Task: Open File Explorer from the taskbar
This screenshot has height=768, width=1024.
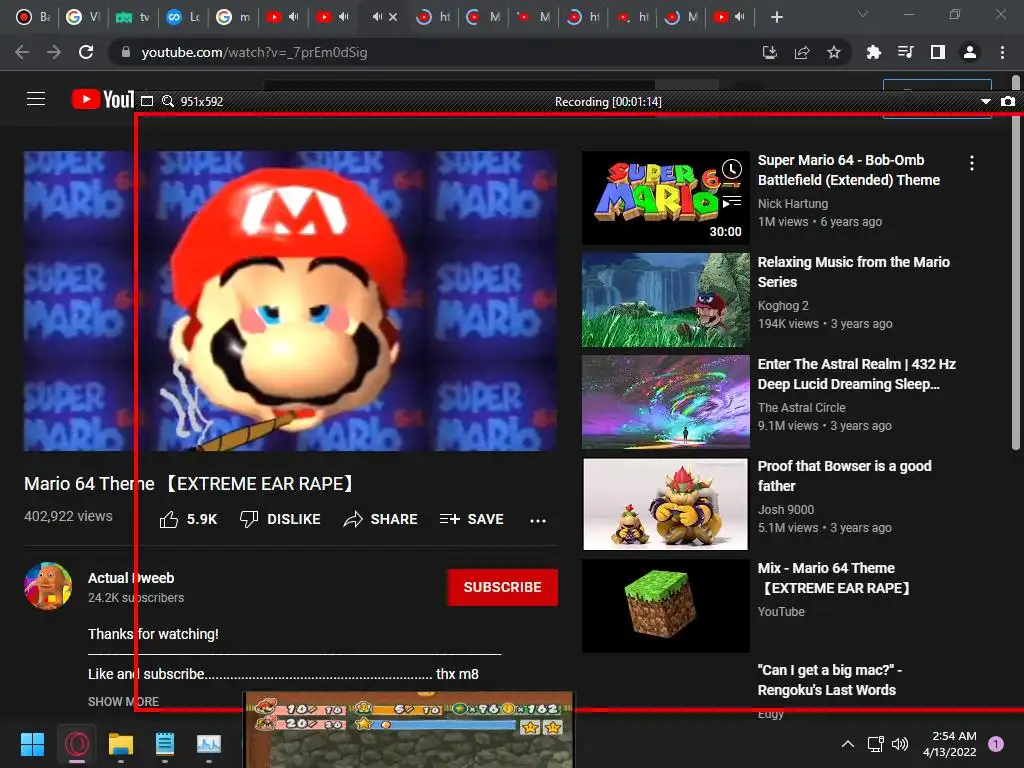Action: tap(121, 744)
